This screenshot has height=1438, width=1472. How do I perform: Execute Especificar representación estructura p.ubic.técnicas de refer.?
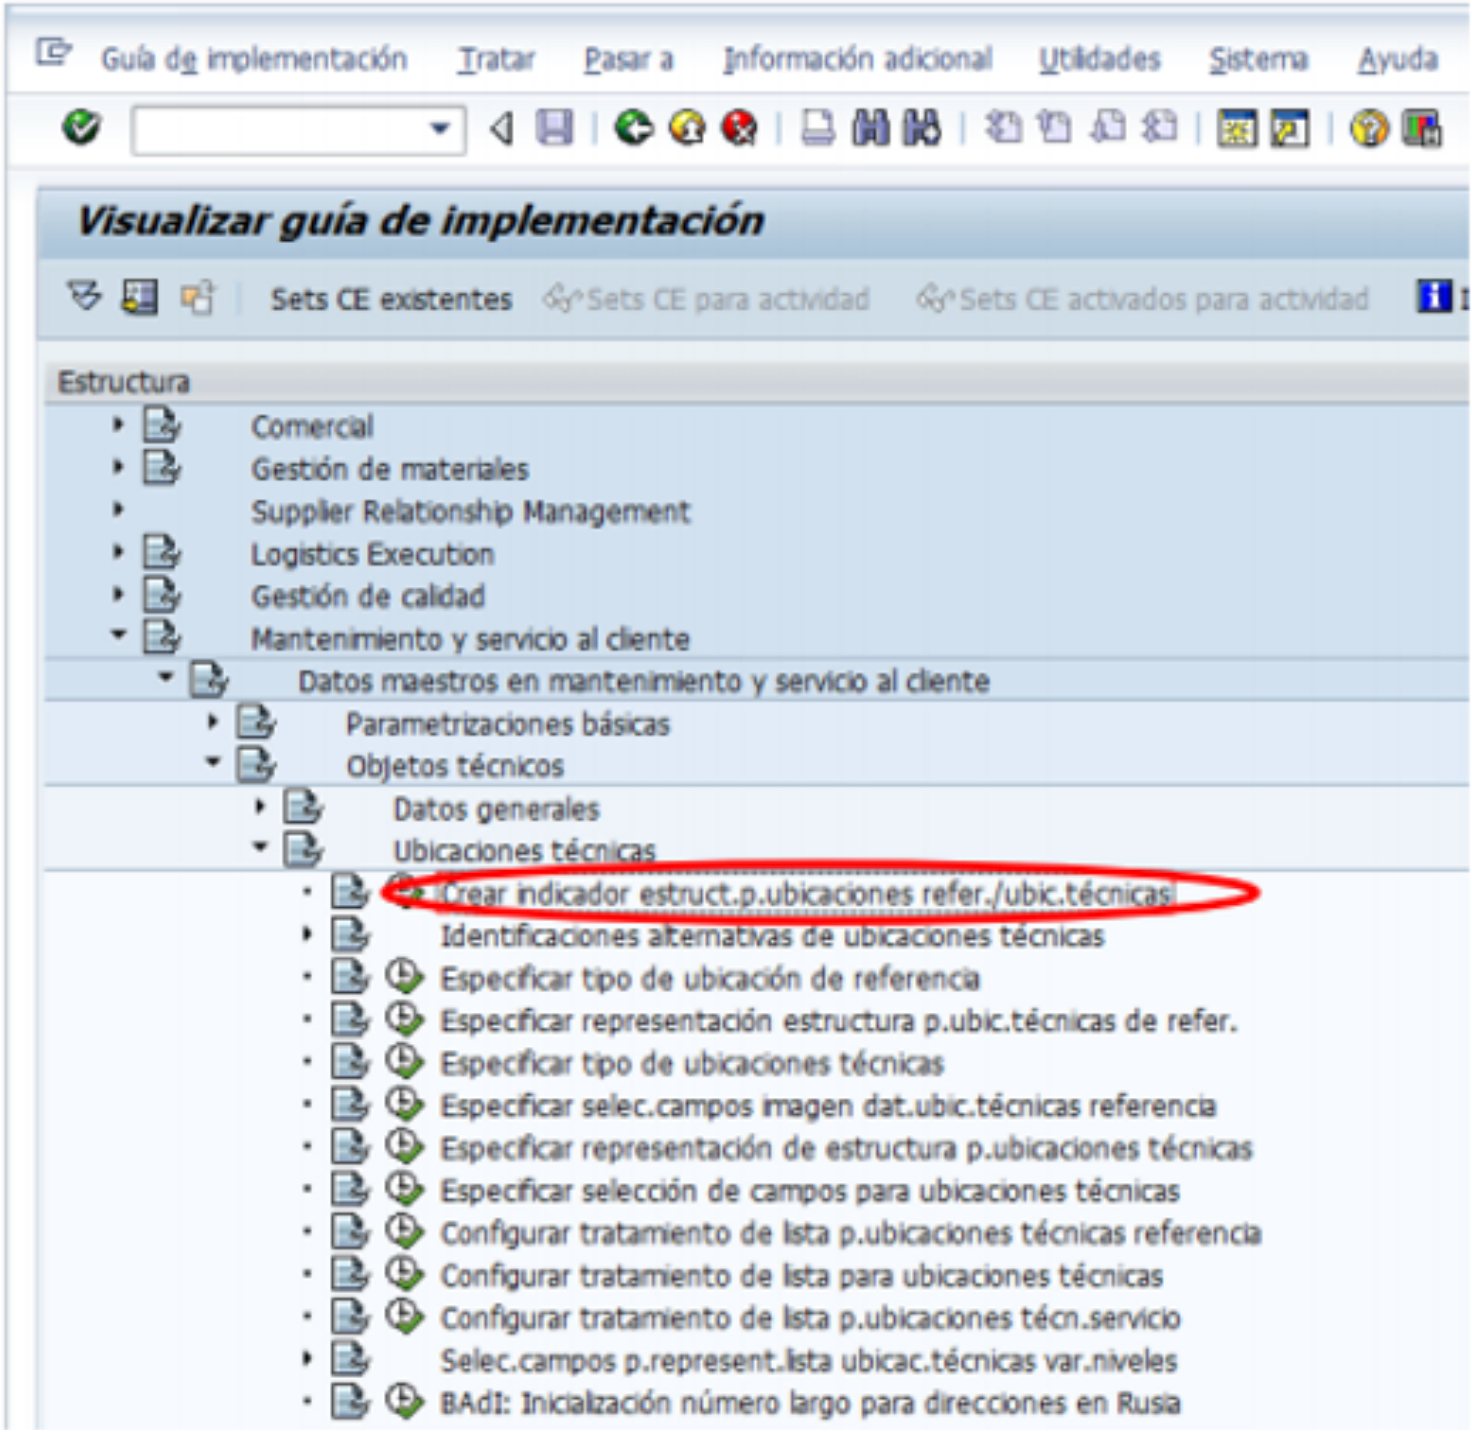[404, 1019]
